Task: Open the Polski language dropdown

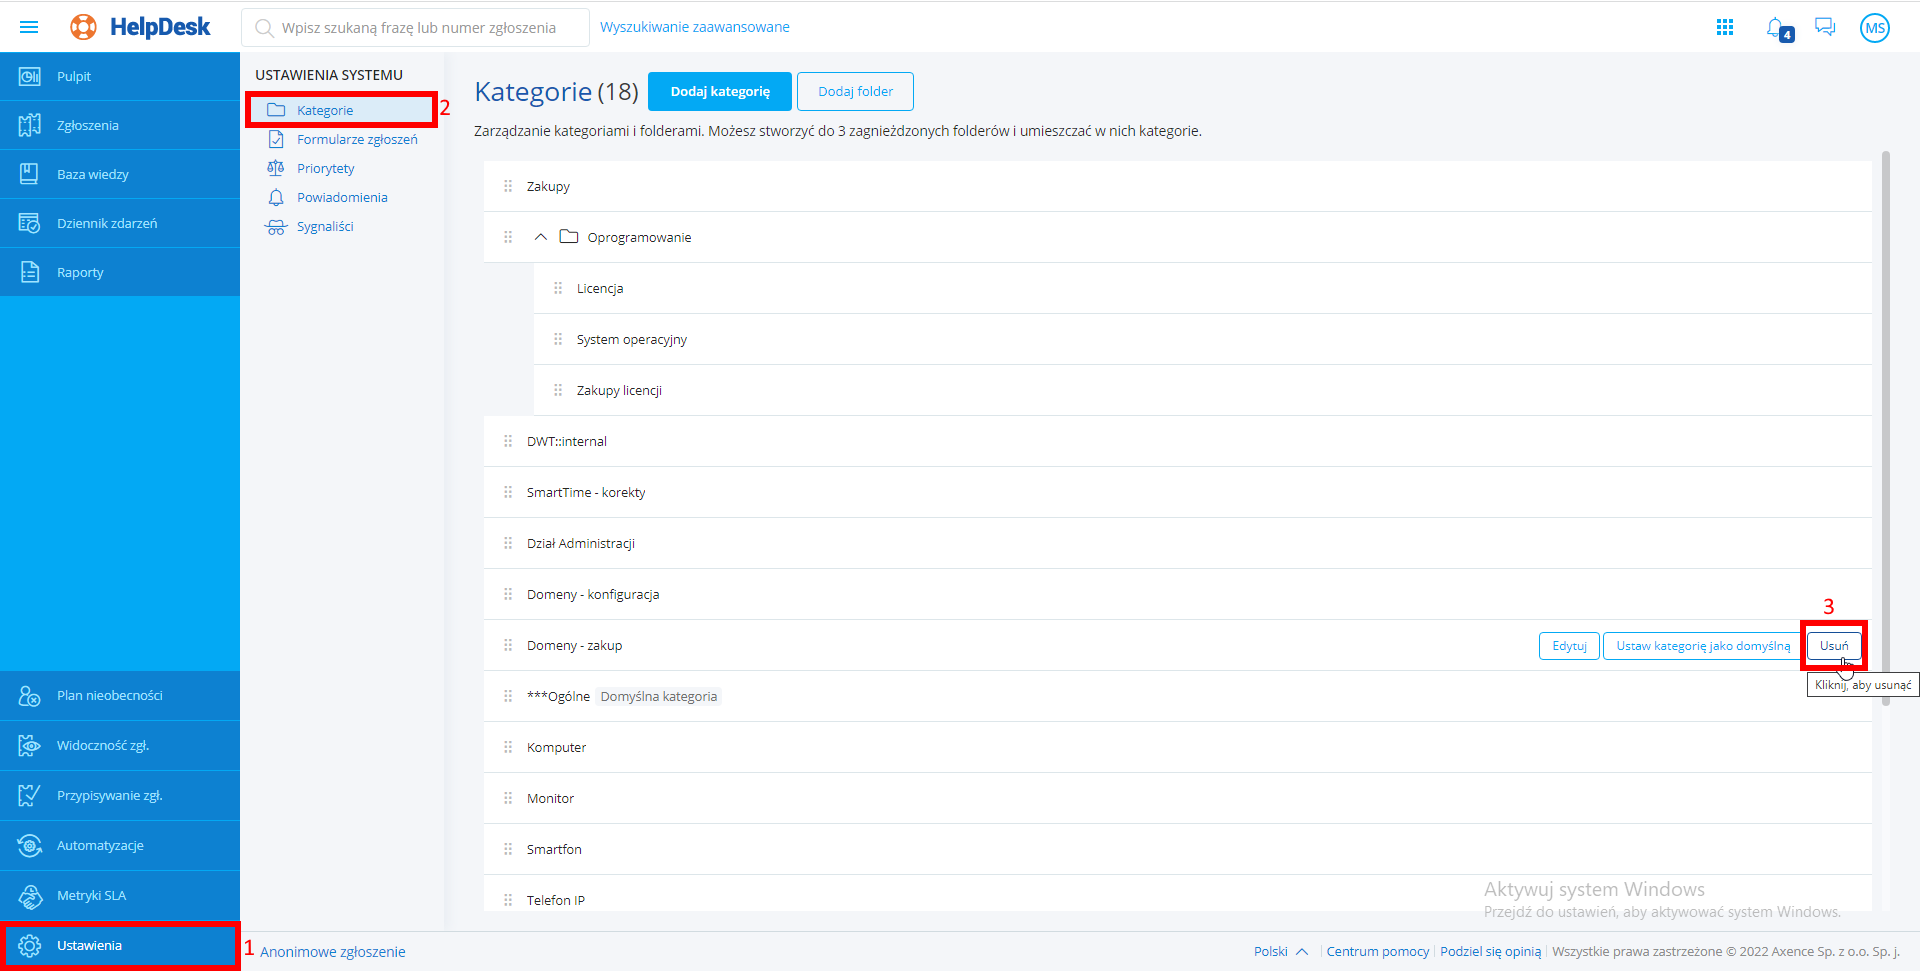Action: (x=1281, y=951)
